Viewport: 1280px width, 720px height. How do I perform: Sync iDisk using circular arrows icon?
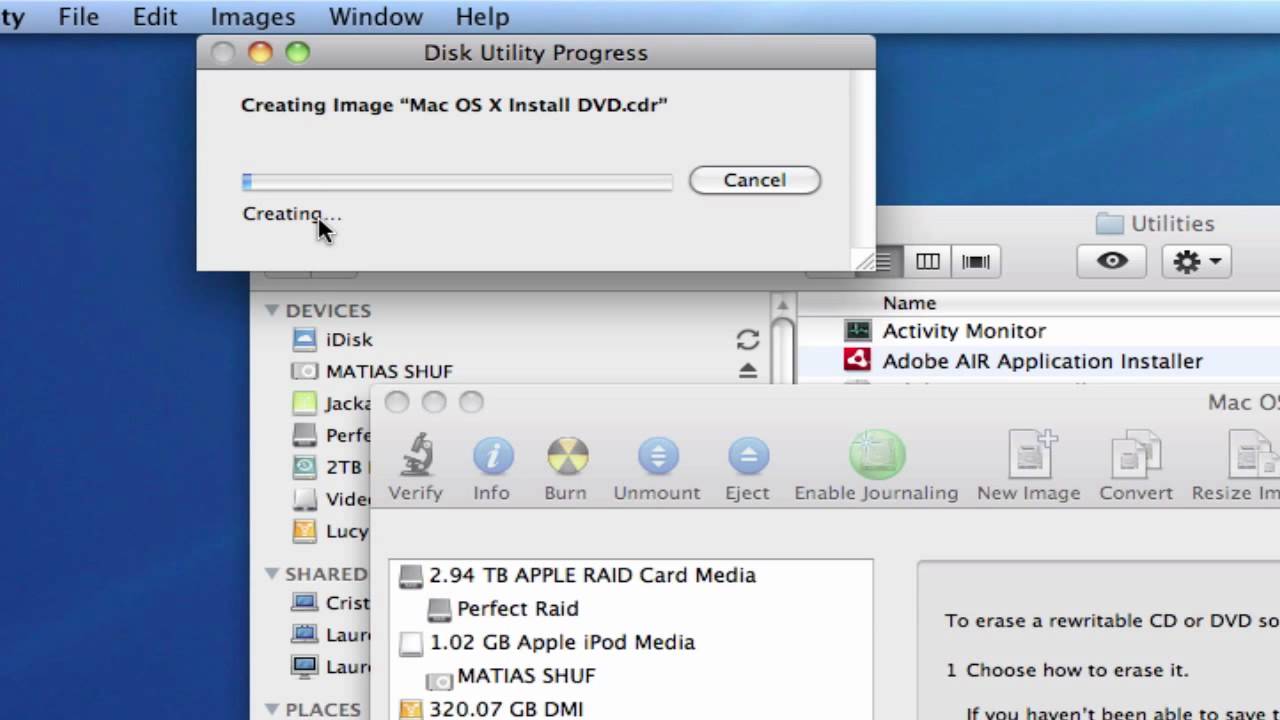click(x=748, y=340)
